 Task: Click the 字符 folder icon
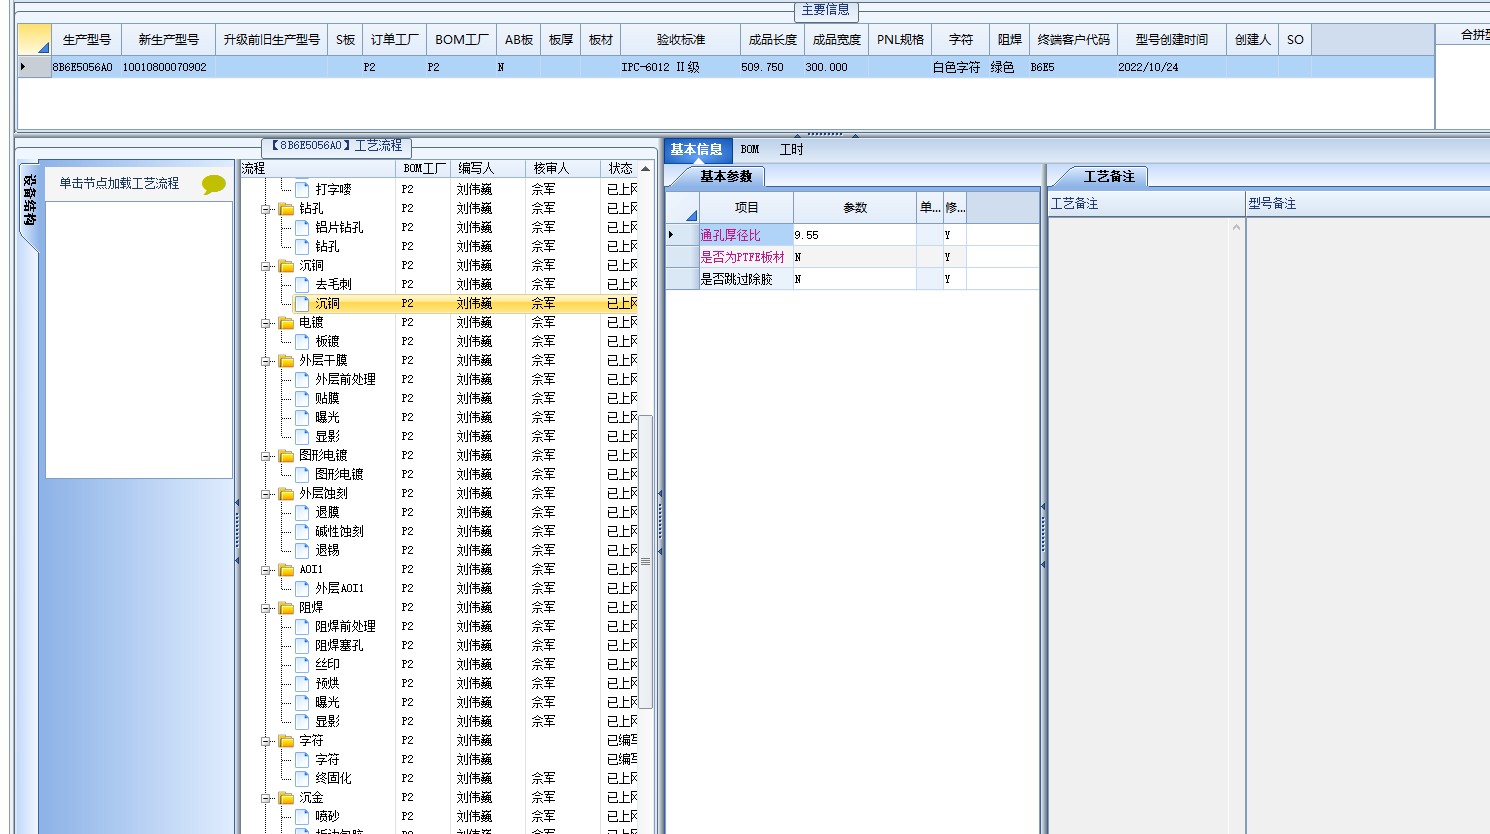[x=286, y=741]
